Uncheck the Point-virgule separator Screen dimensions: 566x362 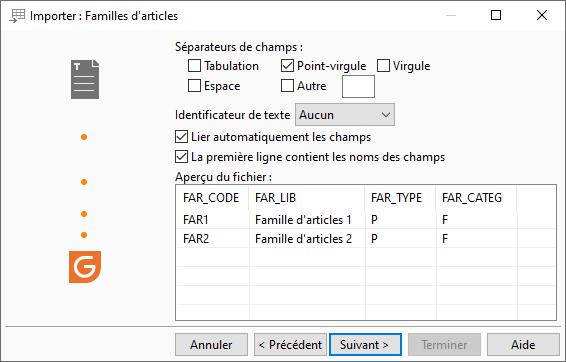point(287,66)
